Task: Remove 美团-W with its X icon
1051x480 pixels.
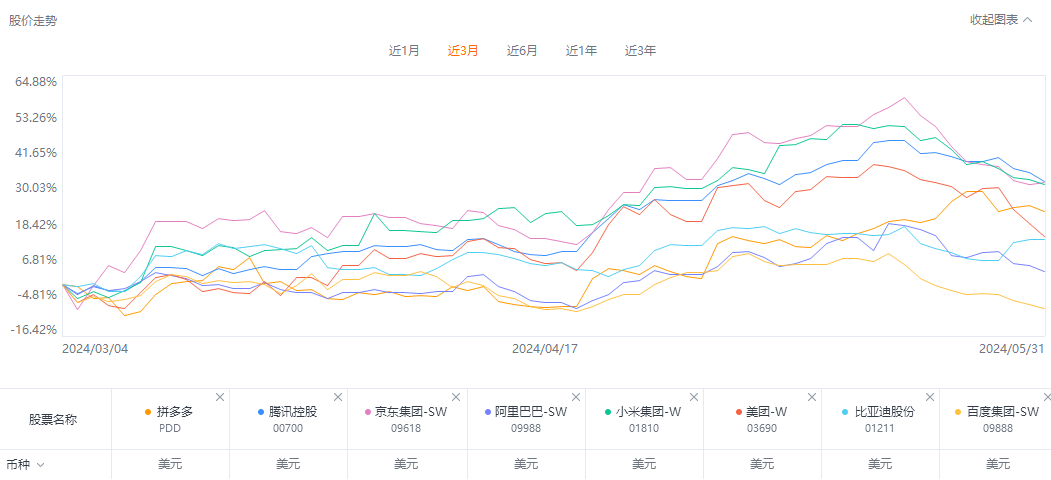Action: pyautogui.click(x=811, y=397)
